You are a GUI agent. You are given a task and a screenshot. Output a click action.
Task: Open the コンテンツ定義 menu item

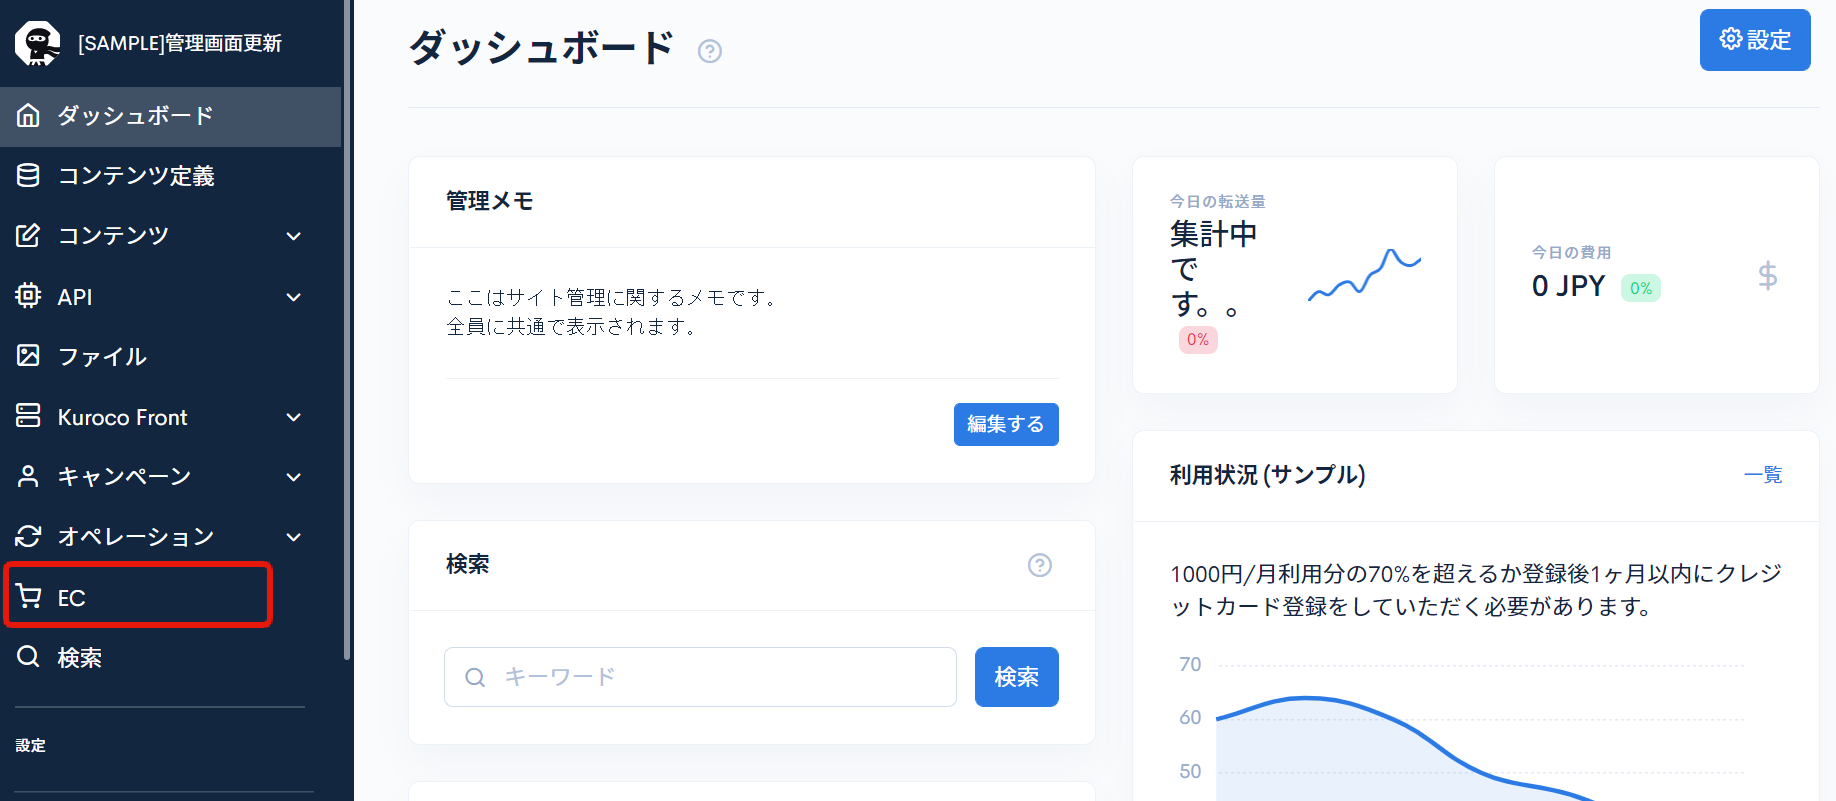136,176
